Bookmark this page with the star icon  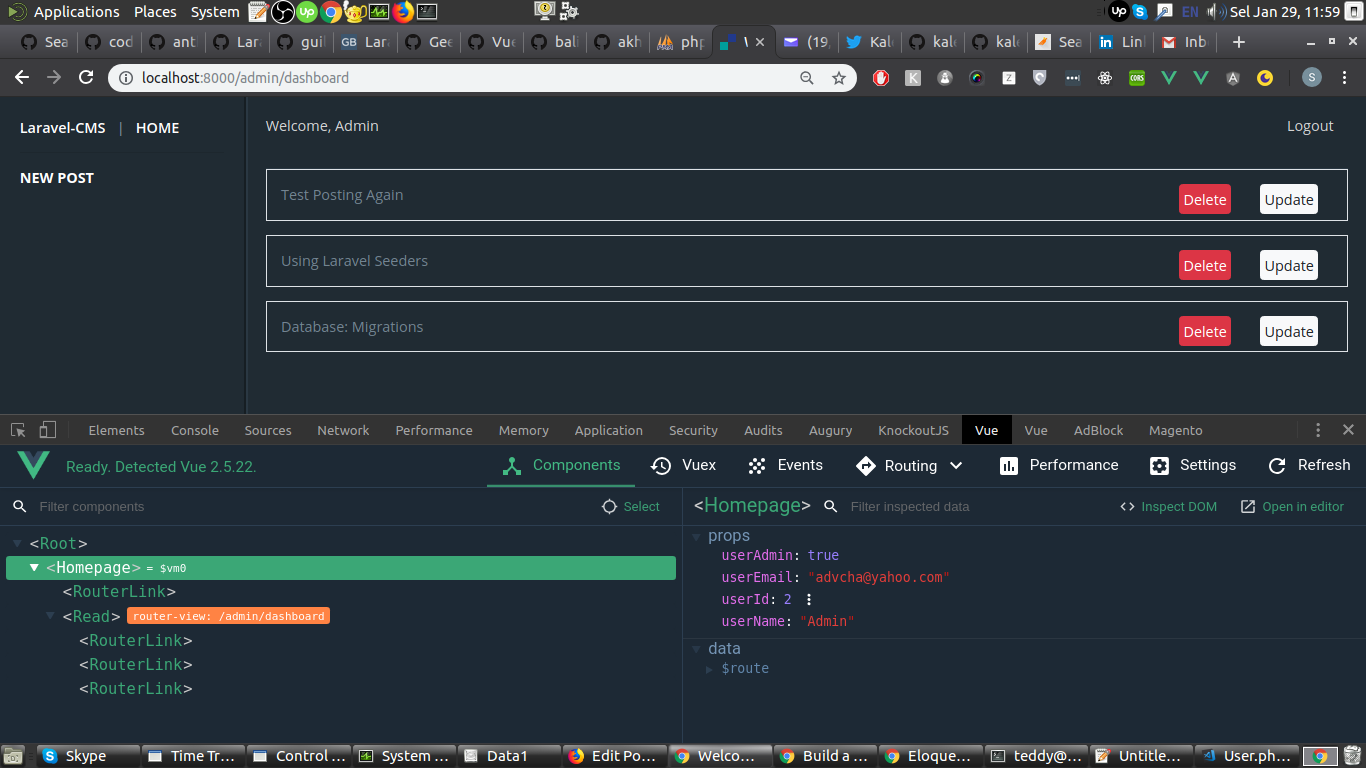[839, 78]
